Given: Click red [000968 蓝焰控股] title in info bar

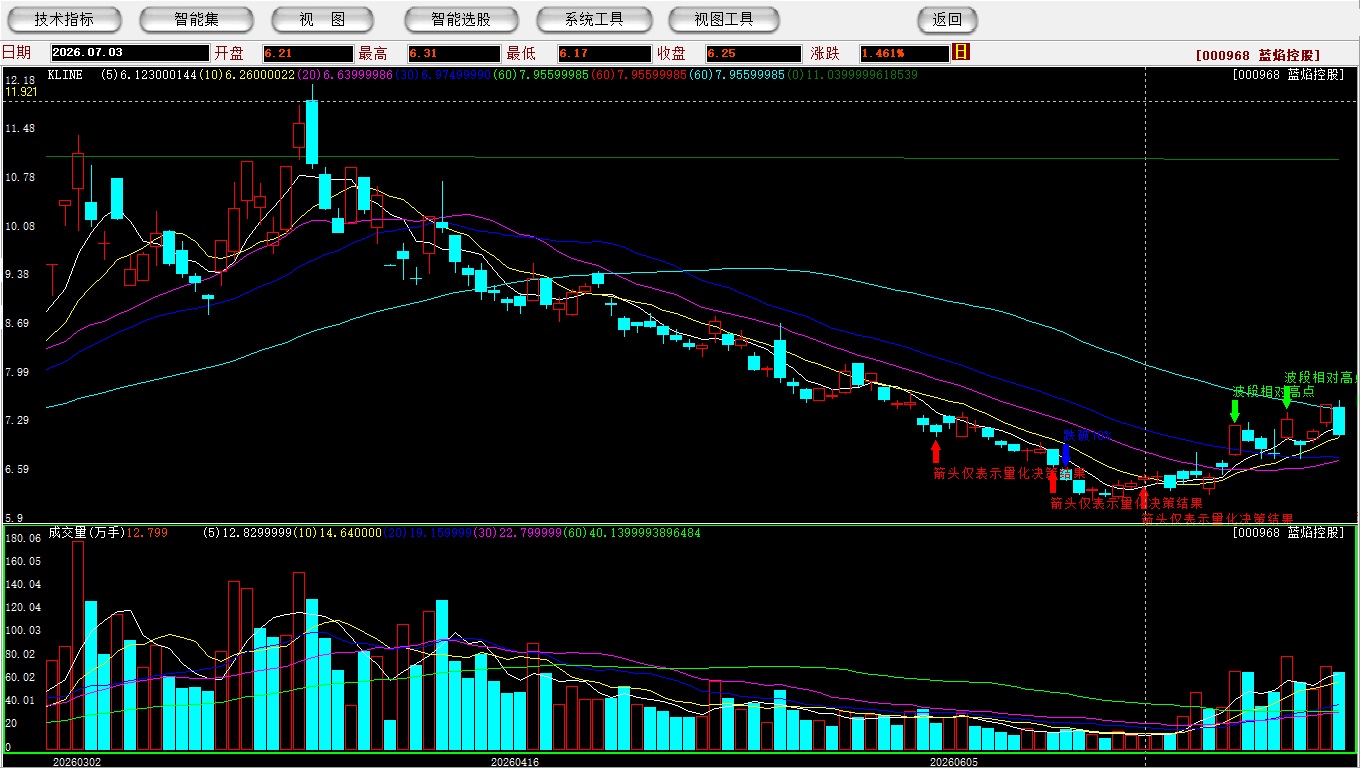Looking at the screenshot, I should point(1258,56).
